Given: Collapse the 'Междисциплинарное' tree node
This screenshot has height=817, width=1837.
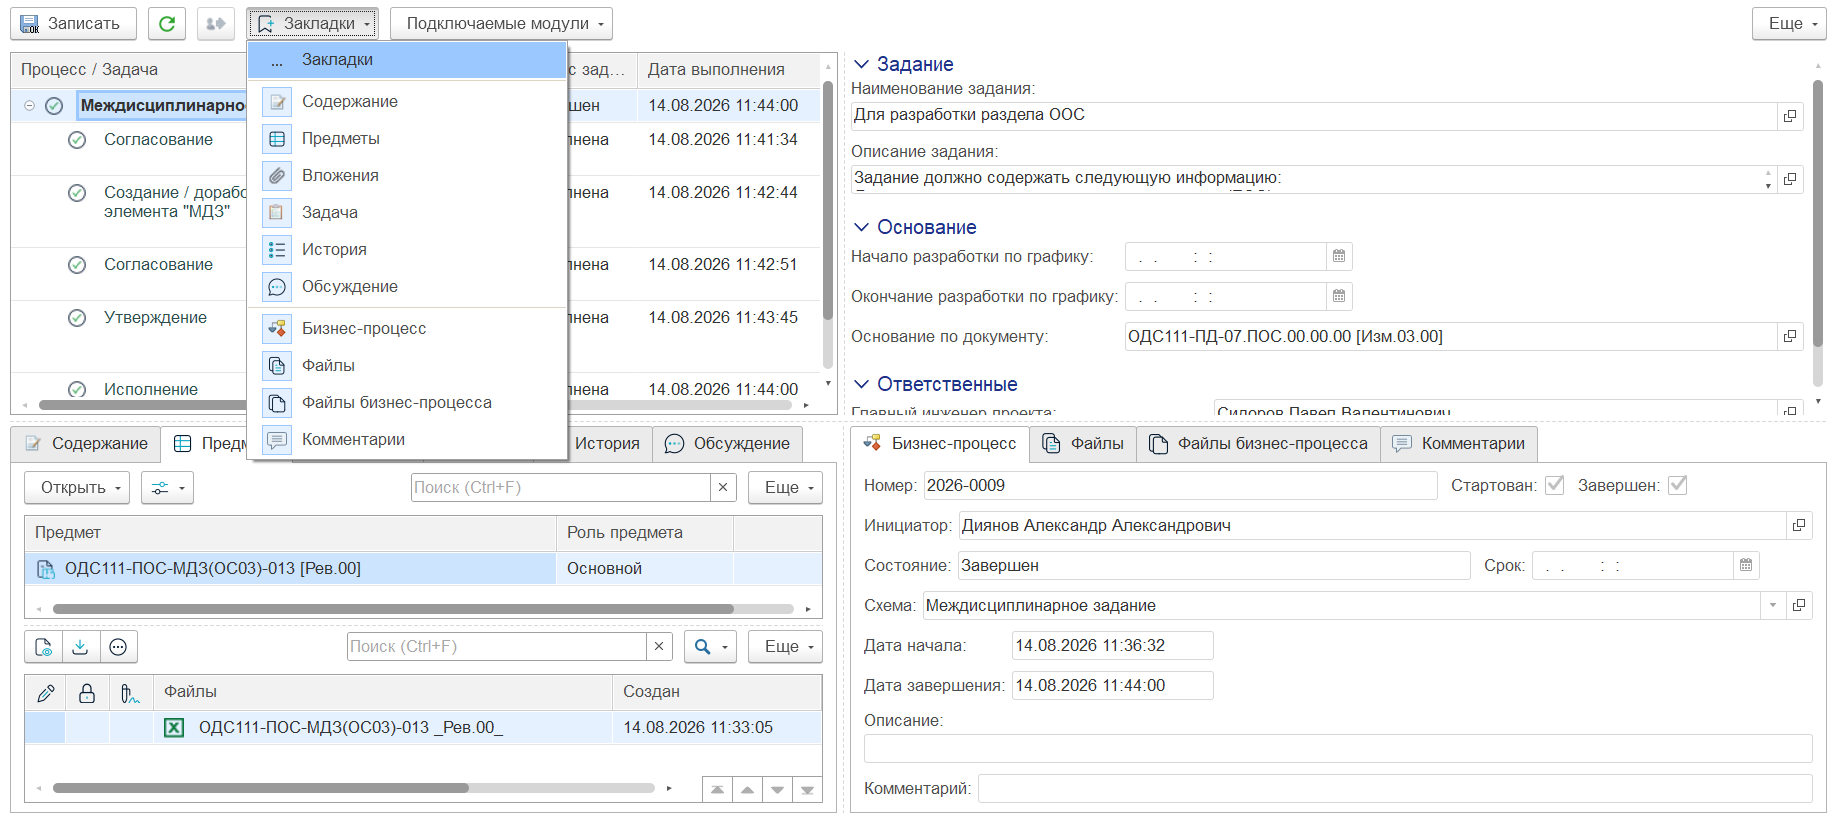Looking at the screenshot, I should [29, 105].
